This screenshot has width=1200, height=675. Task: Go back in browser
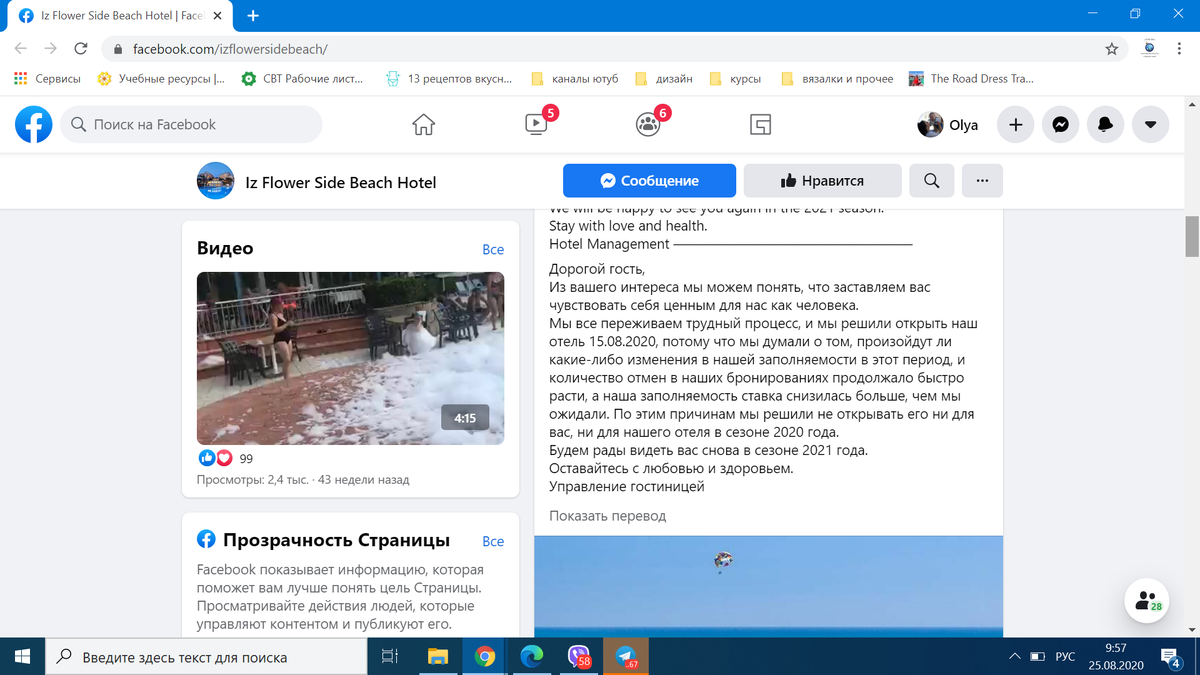(21, 48)
